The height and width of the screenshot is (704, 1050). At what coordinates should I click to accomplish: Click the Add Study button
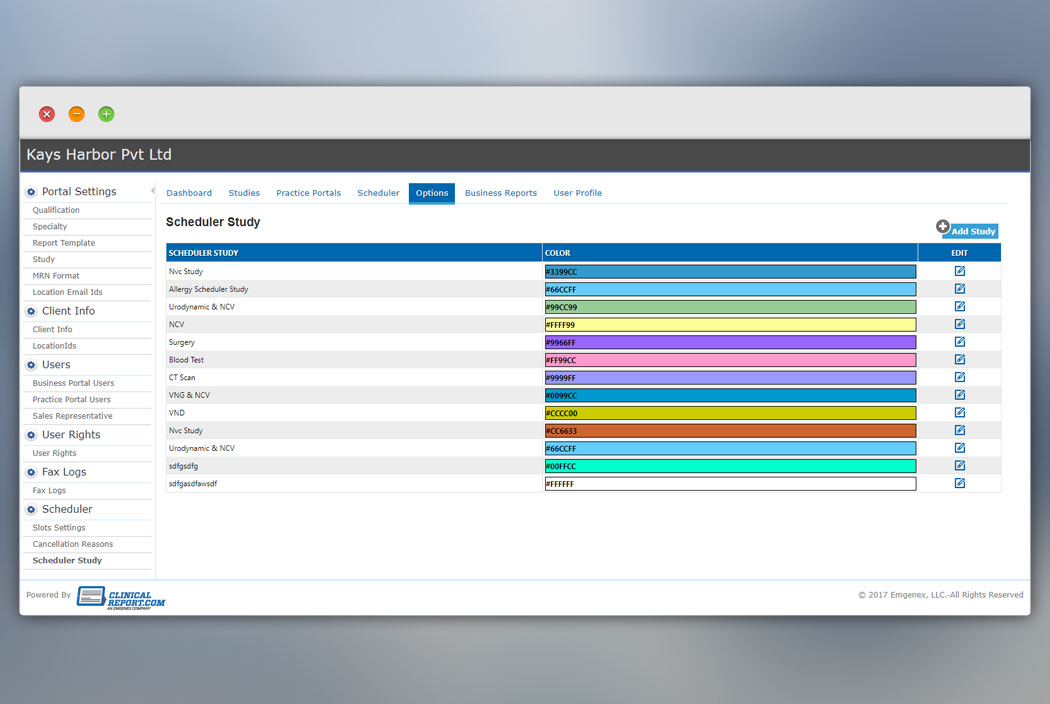click(970, 231)
